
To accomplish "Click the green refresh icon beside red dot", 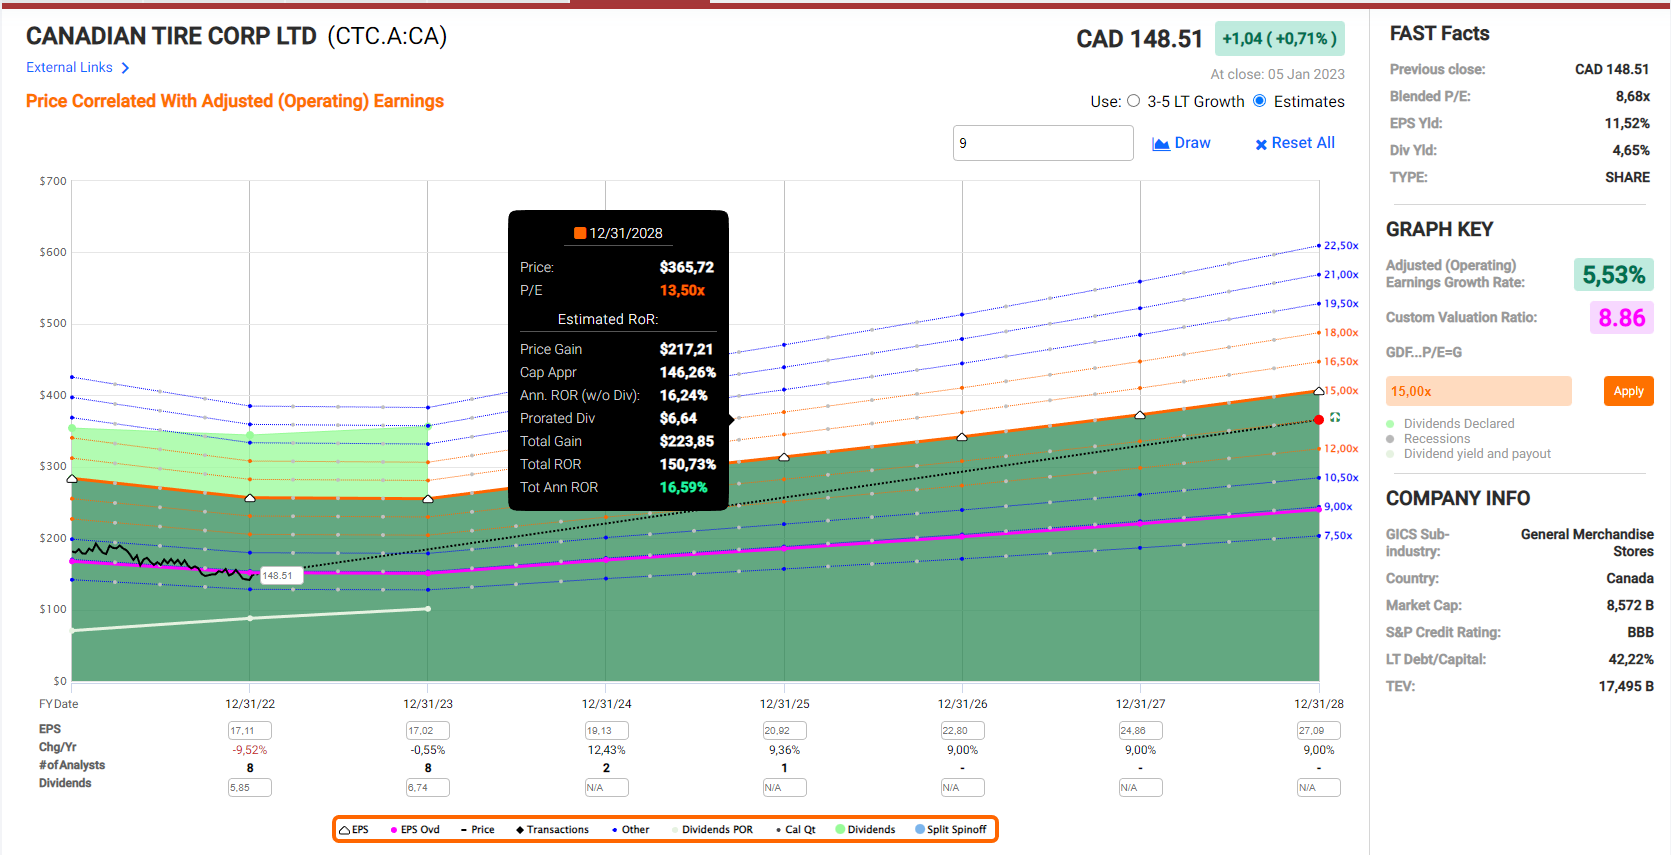I will pyautogui.click(x=1335, y=417).
